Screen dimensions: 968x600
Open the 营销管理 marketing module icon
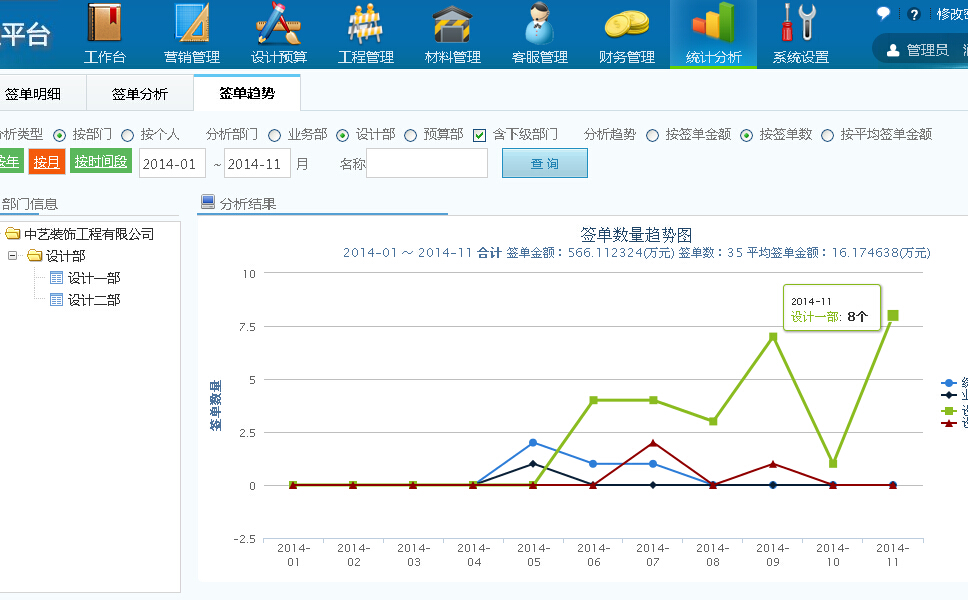192,25
